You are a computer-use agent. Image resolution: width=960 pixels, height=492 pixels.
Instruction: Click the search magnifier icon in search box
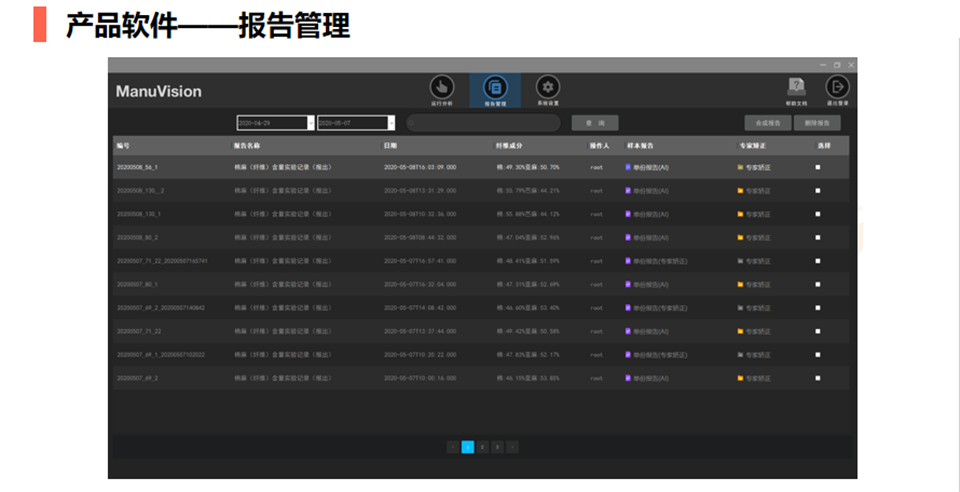coord(413,123)
